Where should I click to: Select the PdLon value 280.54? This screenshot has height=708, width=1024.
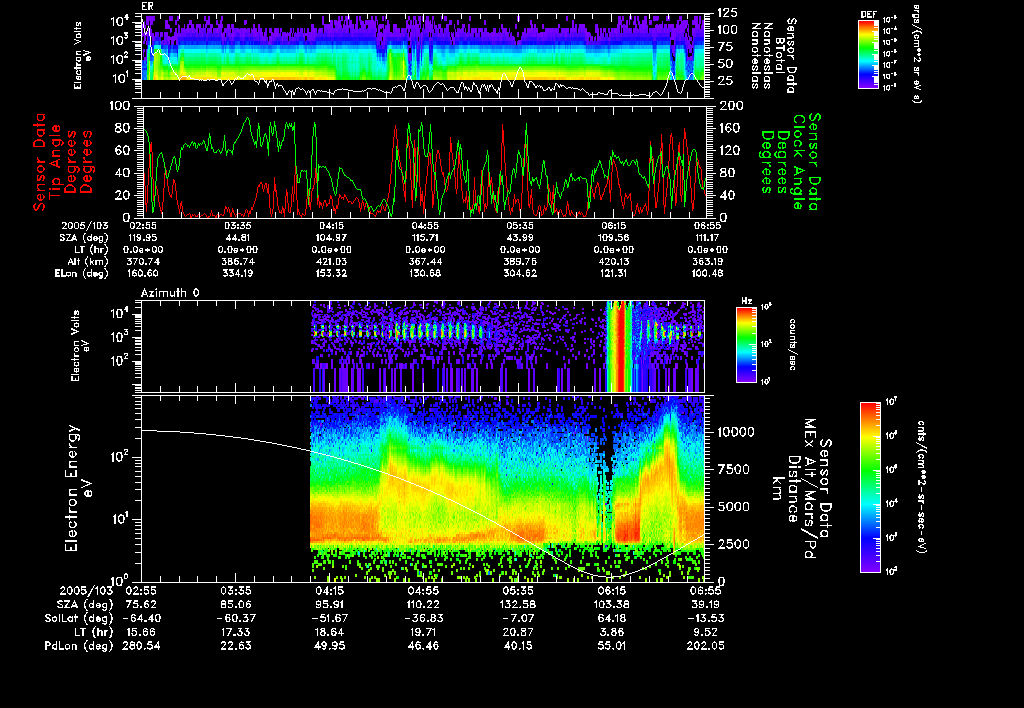(x=142, y=645)
